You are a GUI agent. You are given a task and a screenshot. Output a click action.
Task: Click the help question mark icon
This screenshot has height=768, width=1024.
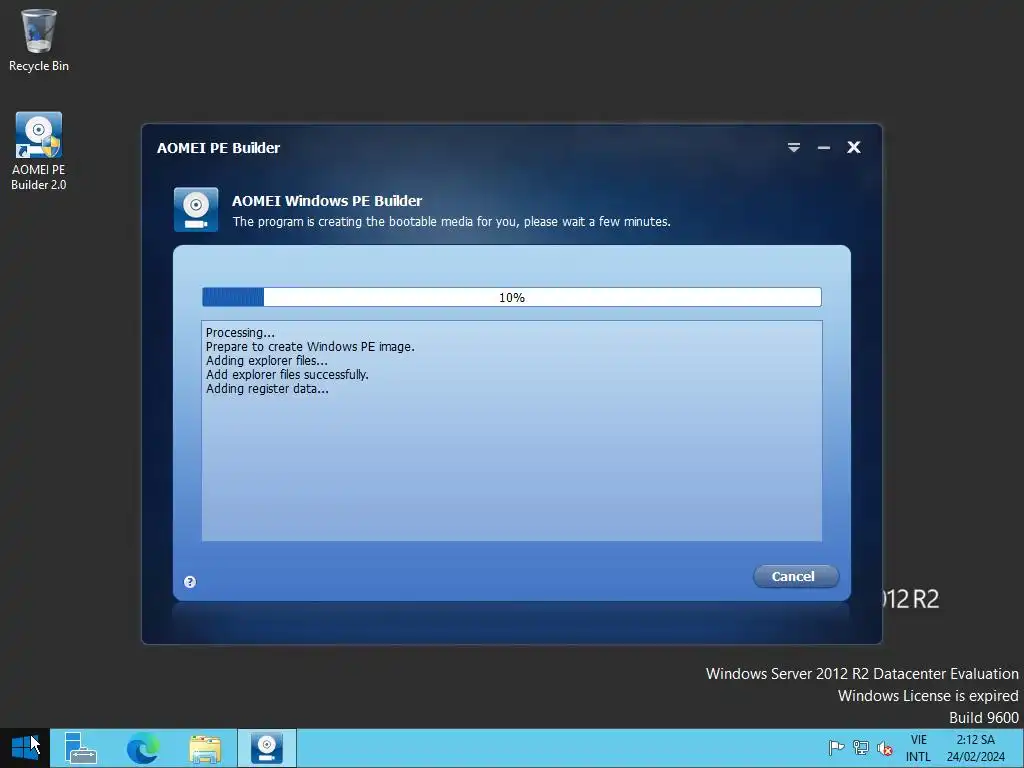190,582
